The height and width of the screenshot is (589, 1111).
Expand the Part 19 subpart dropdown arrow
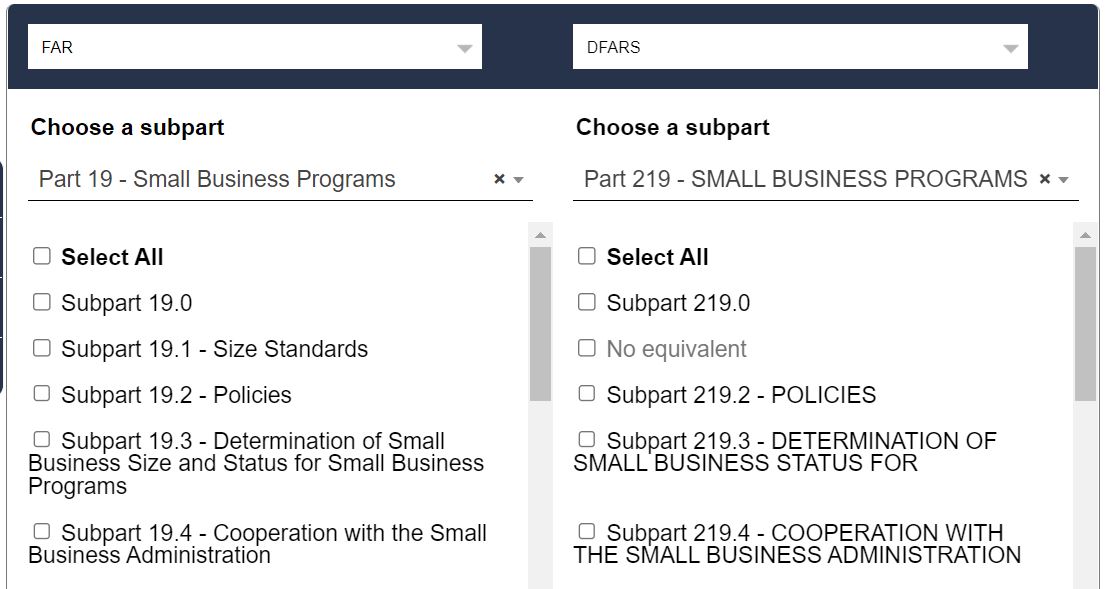coord(518,180)
